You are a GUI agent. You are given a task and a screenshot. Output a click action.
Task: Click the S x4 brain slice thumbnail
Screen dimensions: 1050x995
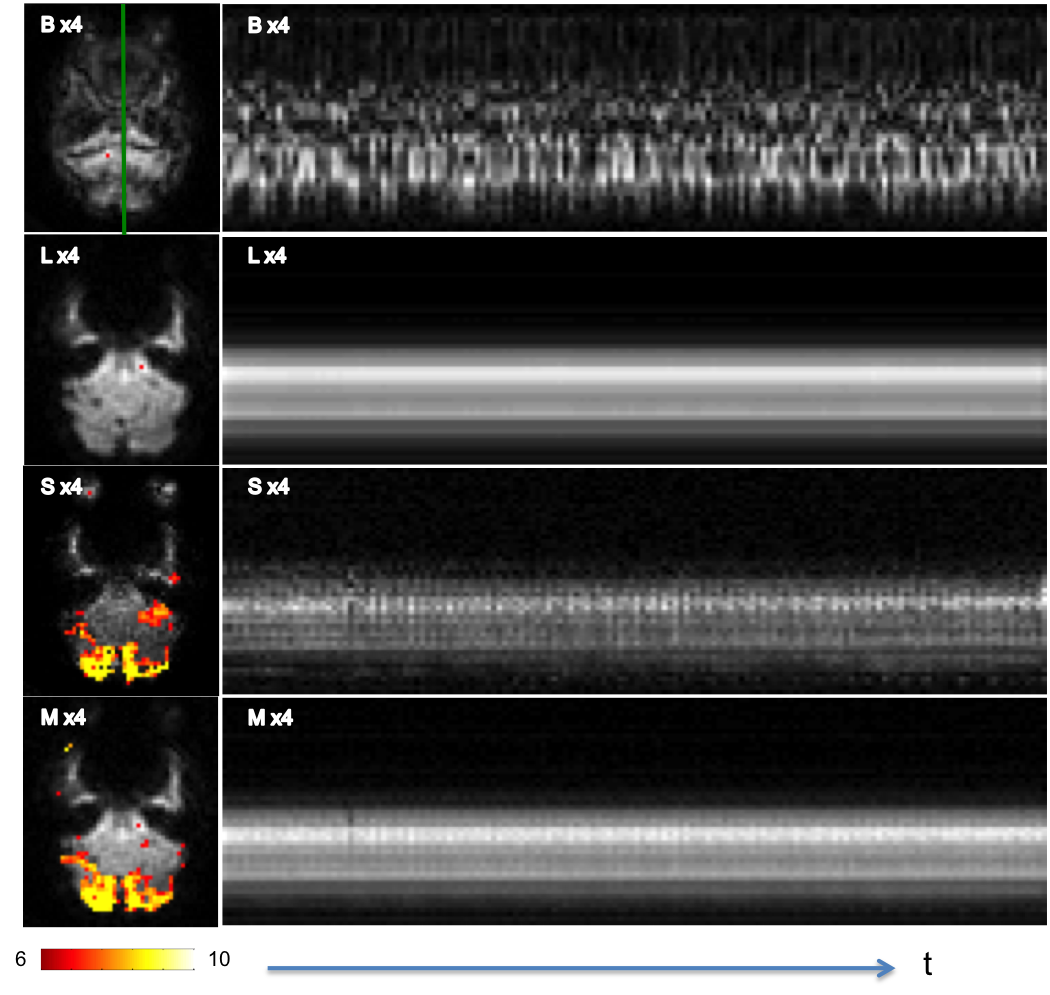[121, 580]
